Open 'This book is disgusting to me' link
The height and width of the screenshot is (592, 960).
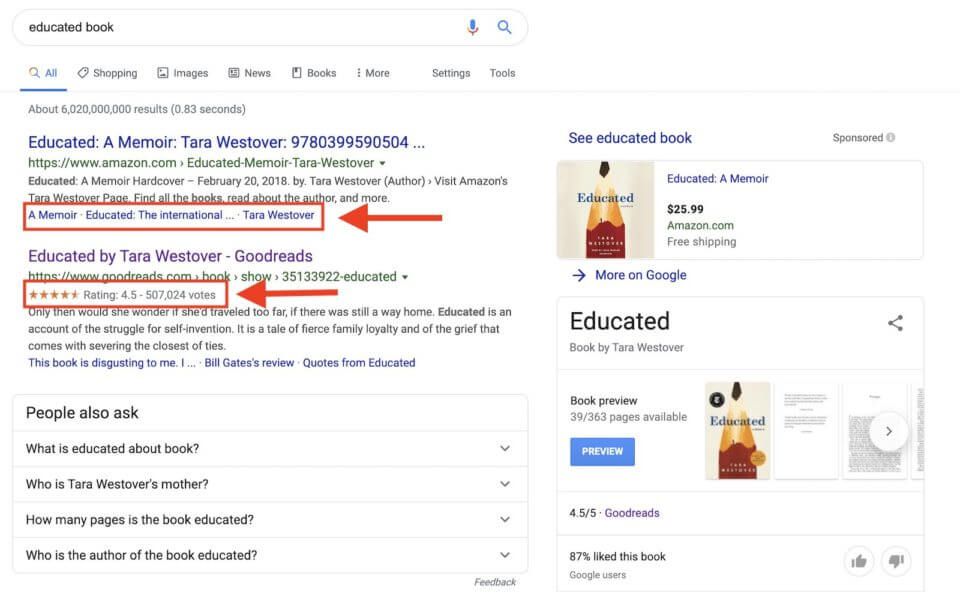pyautogui.click(x=112, y=362)
